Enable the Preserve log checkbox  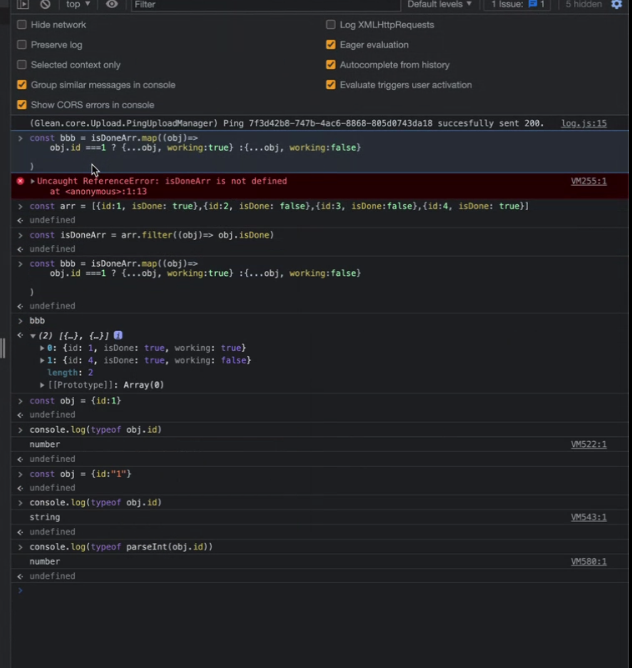pyautogui.click(x=22, y=45)
